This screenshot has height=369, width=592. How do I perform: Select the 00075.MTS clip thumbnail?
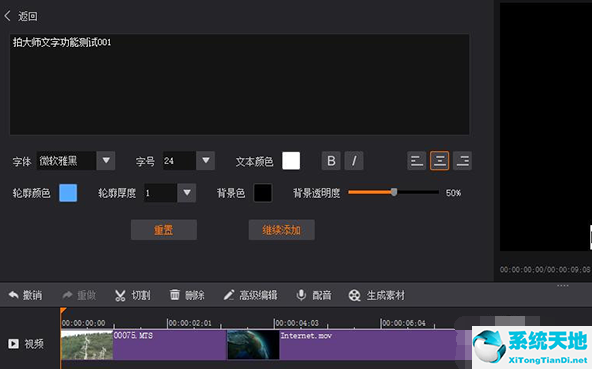(87, 345)
